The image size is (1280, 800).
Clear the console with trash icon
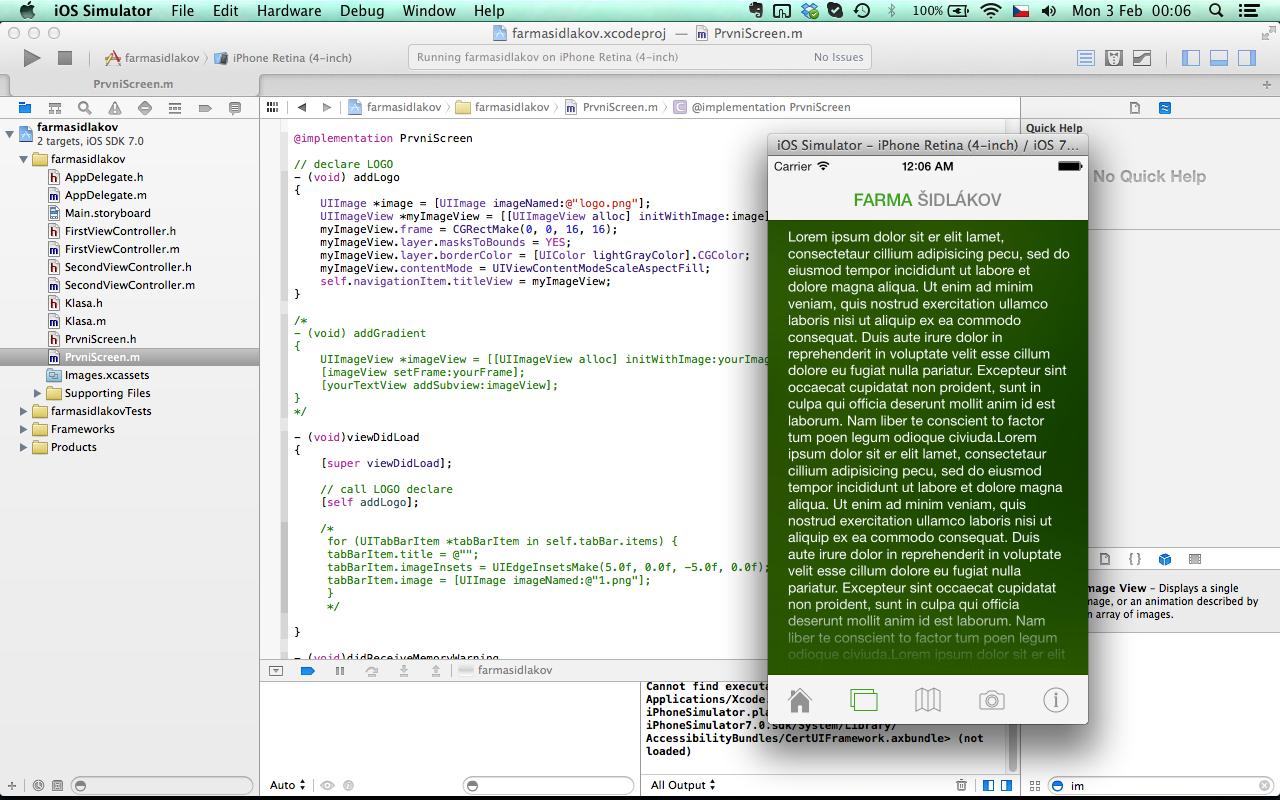(x=961, y=786)
